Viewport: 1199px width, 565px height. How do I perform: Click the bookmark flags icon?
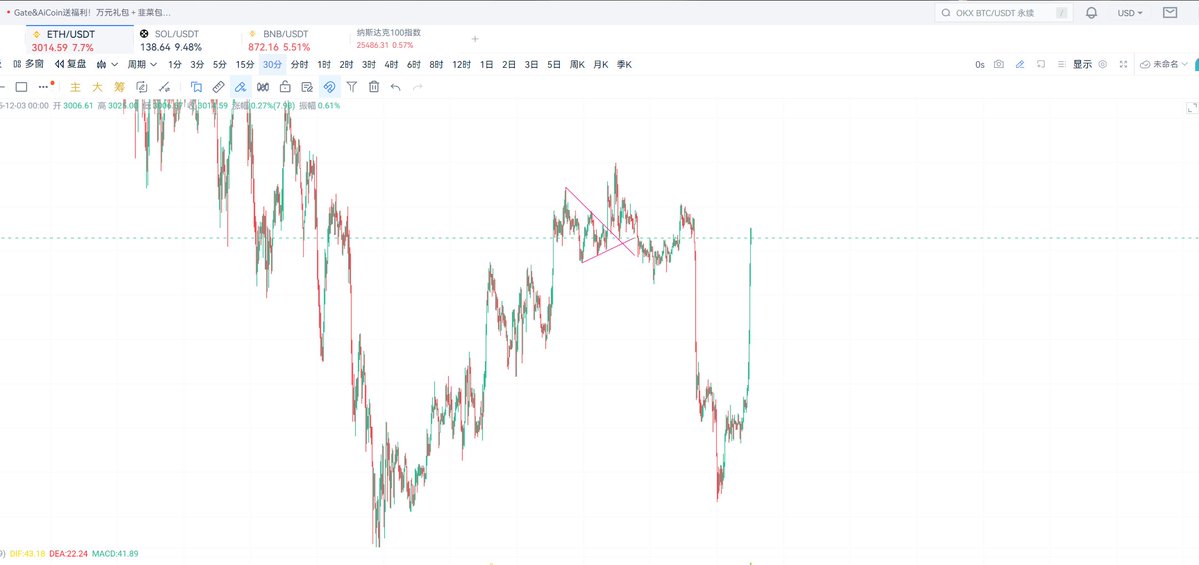(x=197, y=87)
